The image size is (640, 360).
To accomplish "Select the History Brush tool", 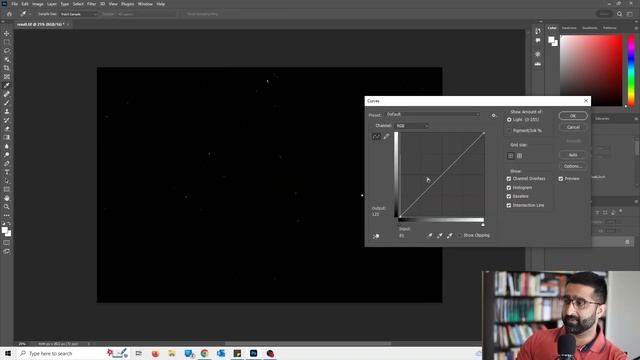I will click(7, 120).
